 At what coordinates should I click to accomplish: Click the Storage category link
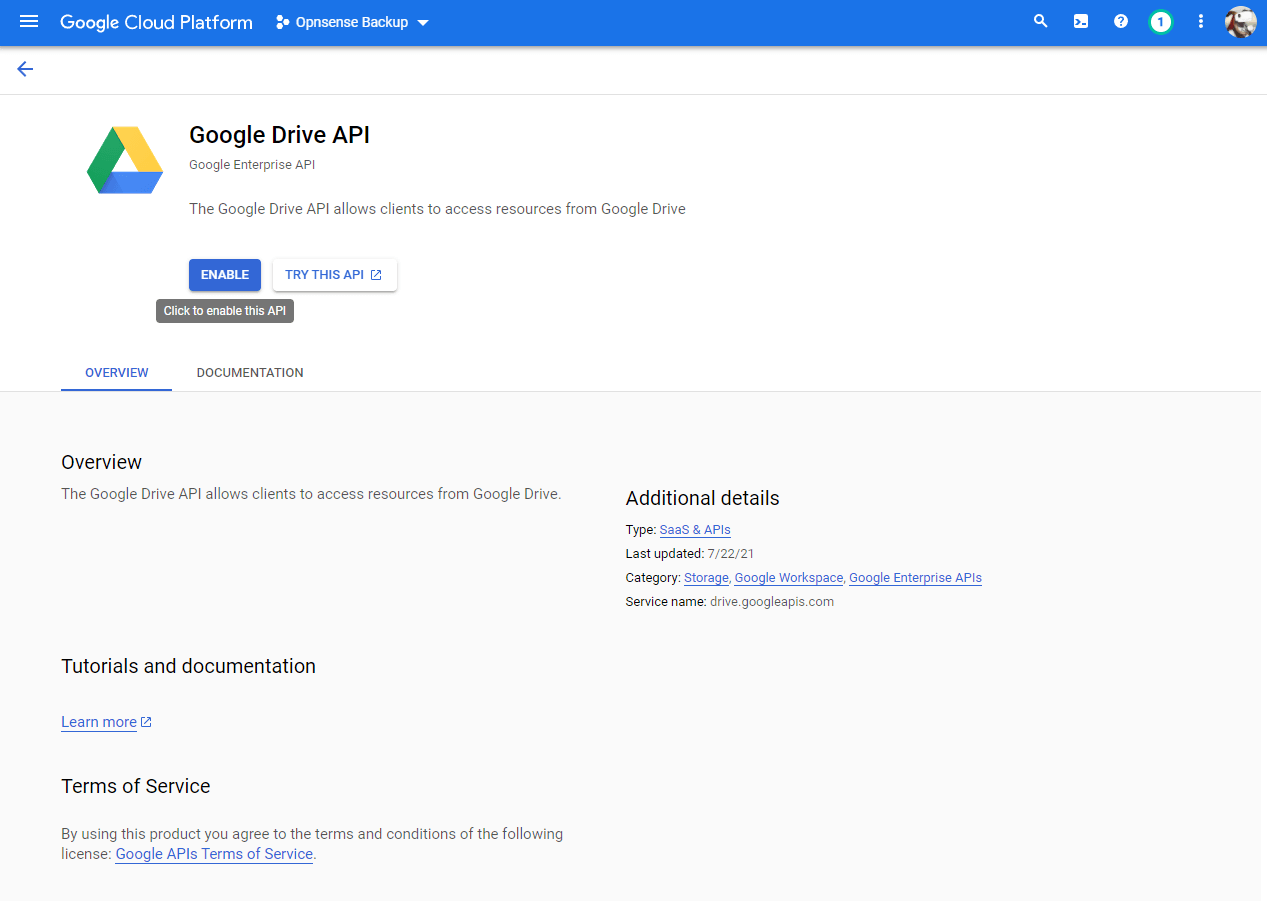706,577
